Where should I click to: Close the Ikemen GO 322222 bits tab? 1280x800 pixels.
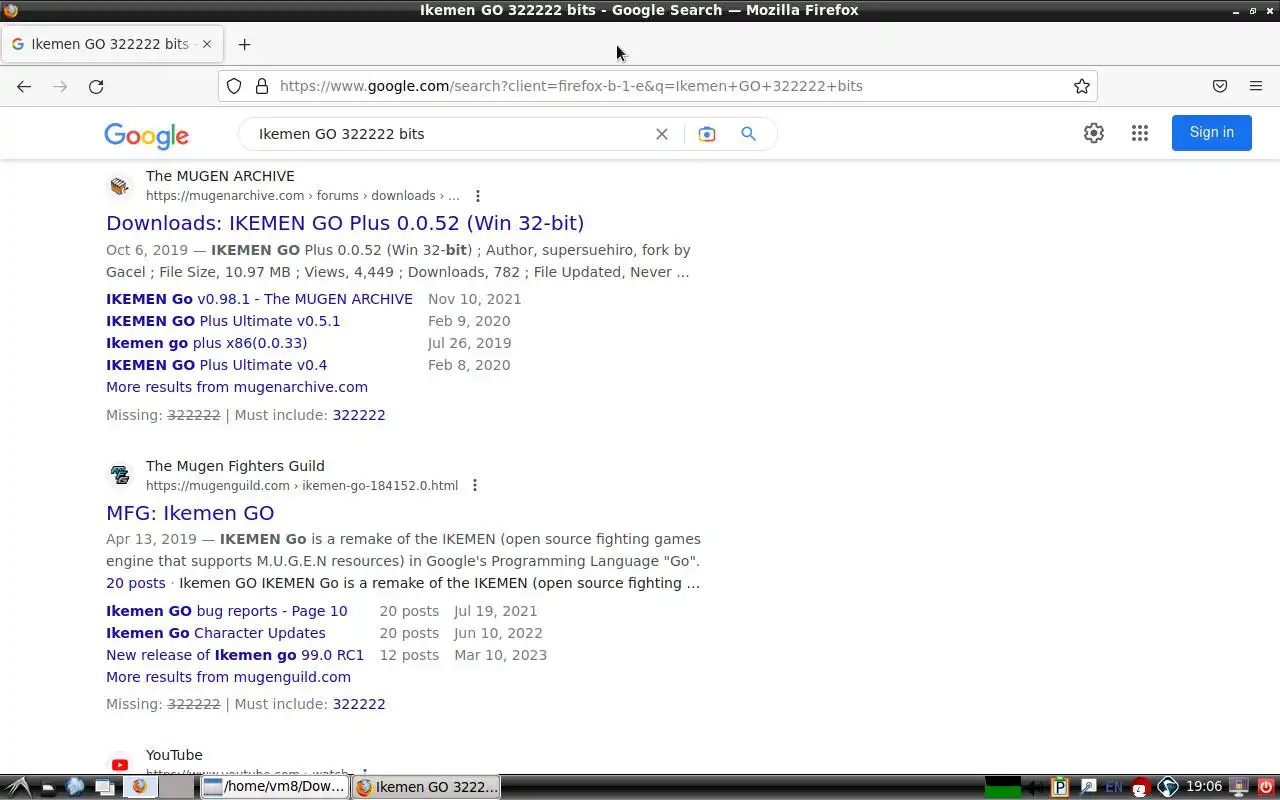pos(207,44)
